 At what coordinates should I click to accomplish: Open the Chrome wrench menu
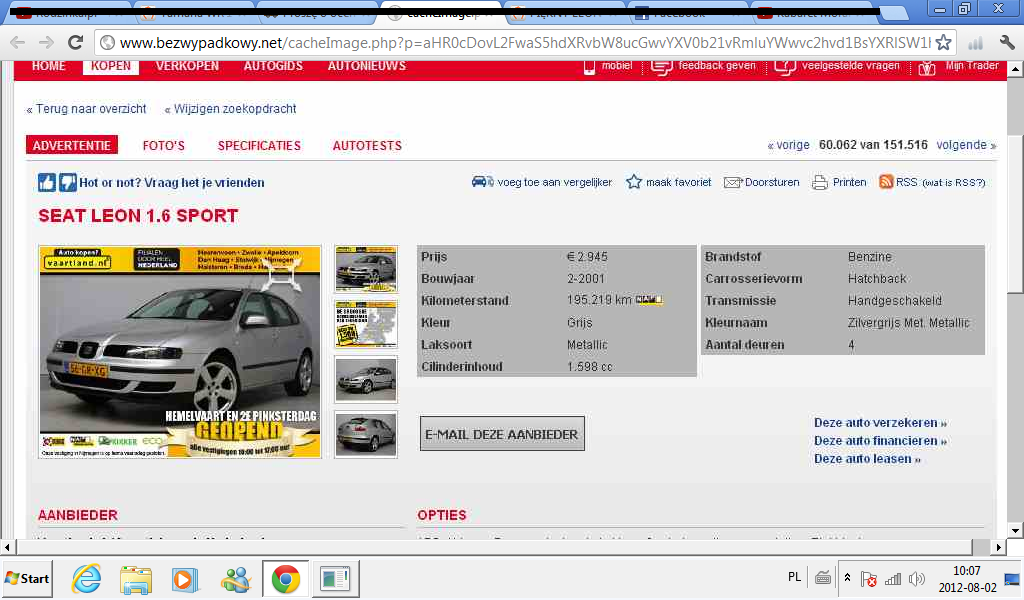pyautogui.click(x=1007, y=43)
